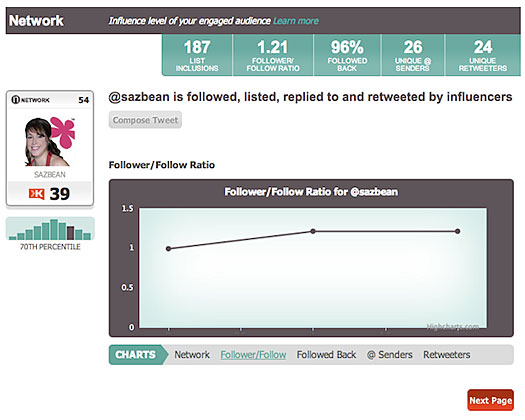Go to Next Page
Screen dimensions: 525x420
(x=491, y=400)
